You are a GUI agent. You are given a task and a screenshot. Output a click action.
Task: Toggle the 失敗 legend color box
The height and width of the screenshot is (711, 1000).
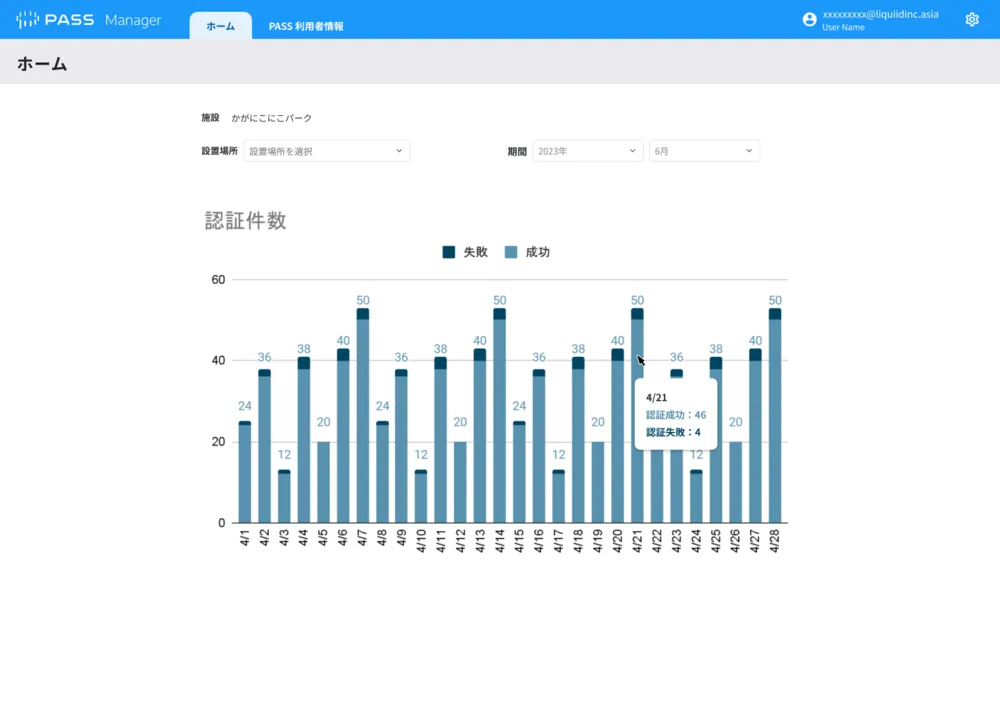(449, 253)
